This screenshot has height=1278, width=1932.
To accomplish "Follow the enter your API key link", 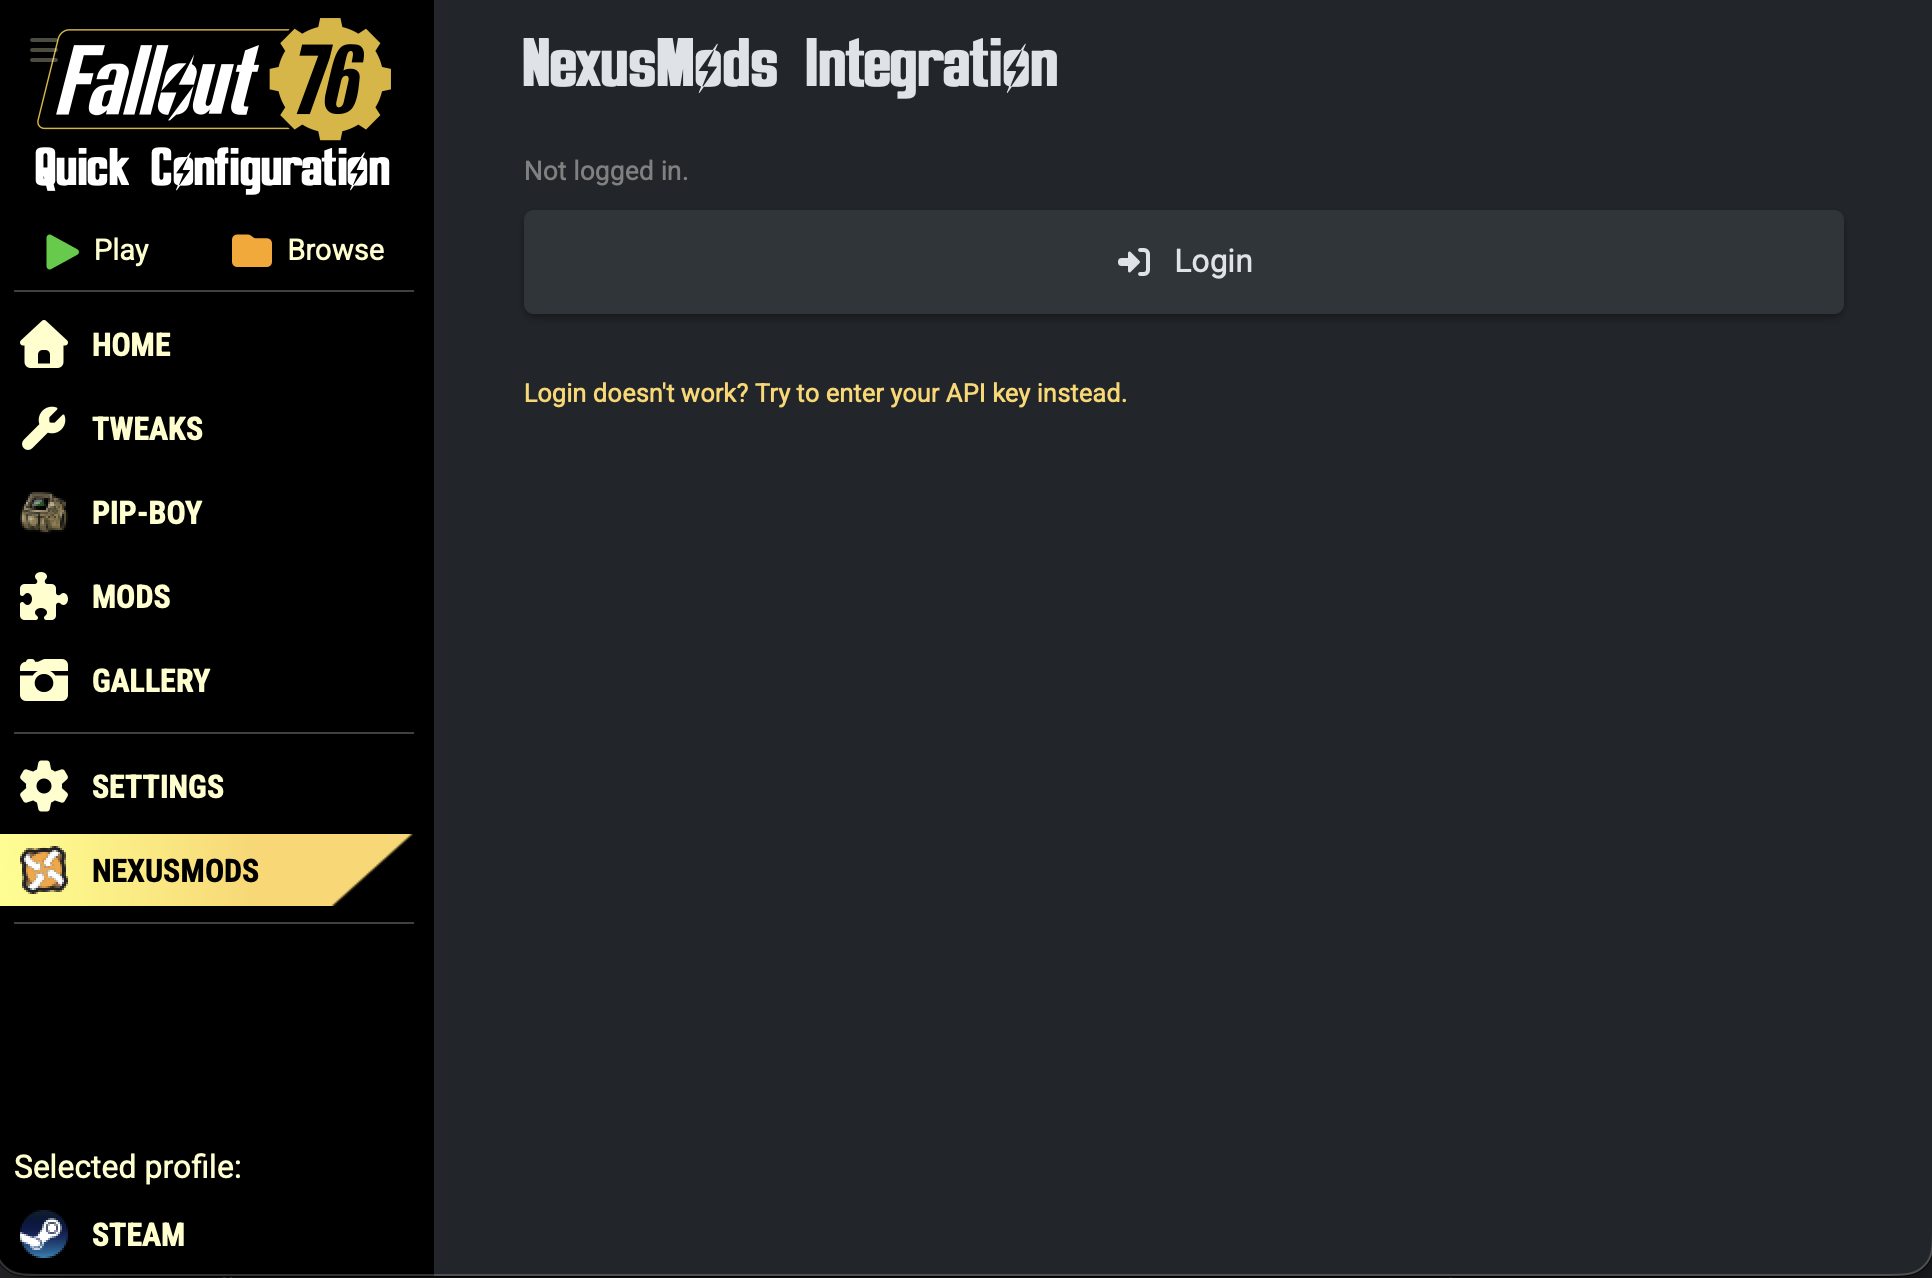I will click(x=825, y=393).
